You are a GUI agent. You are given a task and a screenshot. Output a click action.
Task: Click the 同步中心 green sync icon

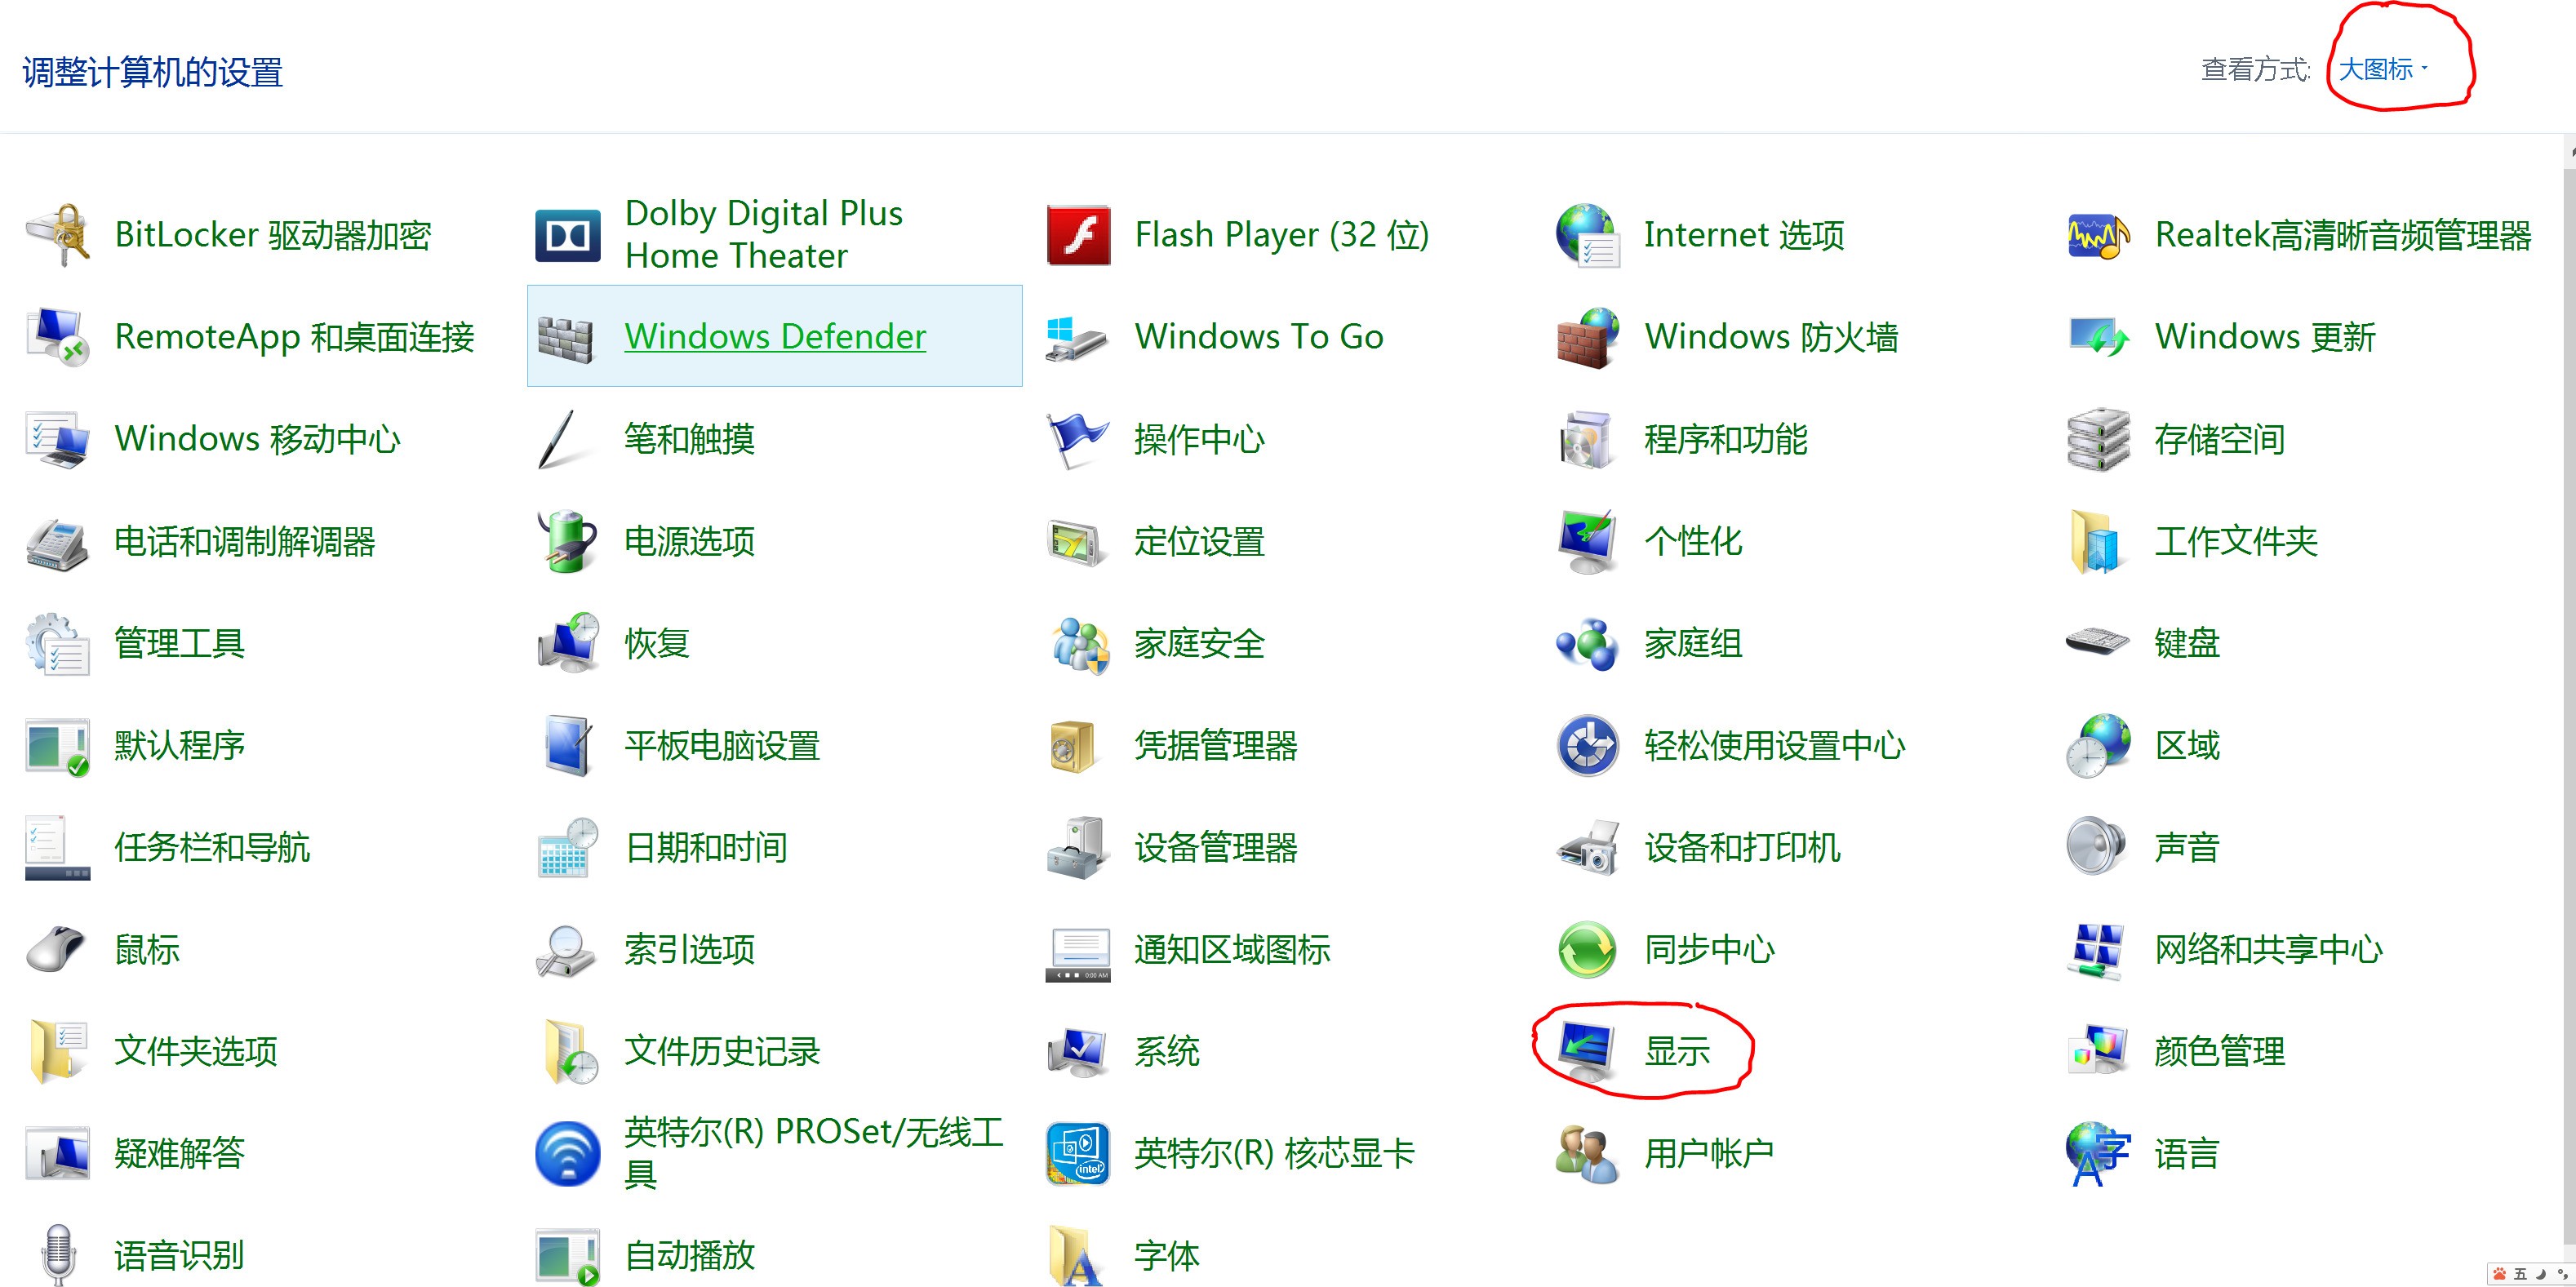point(1588,949)
